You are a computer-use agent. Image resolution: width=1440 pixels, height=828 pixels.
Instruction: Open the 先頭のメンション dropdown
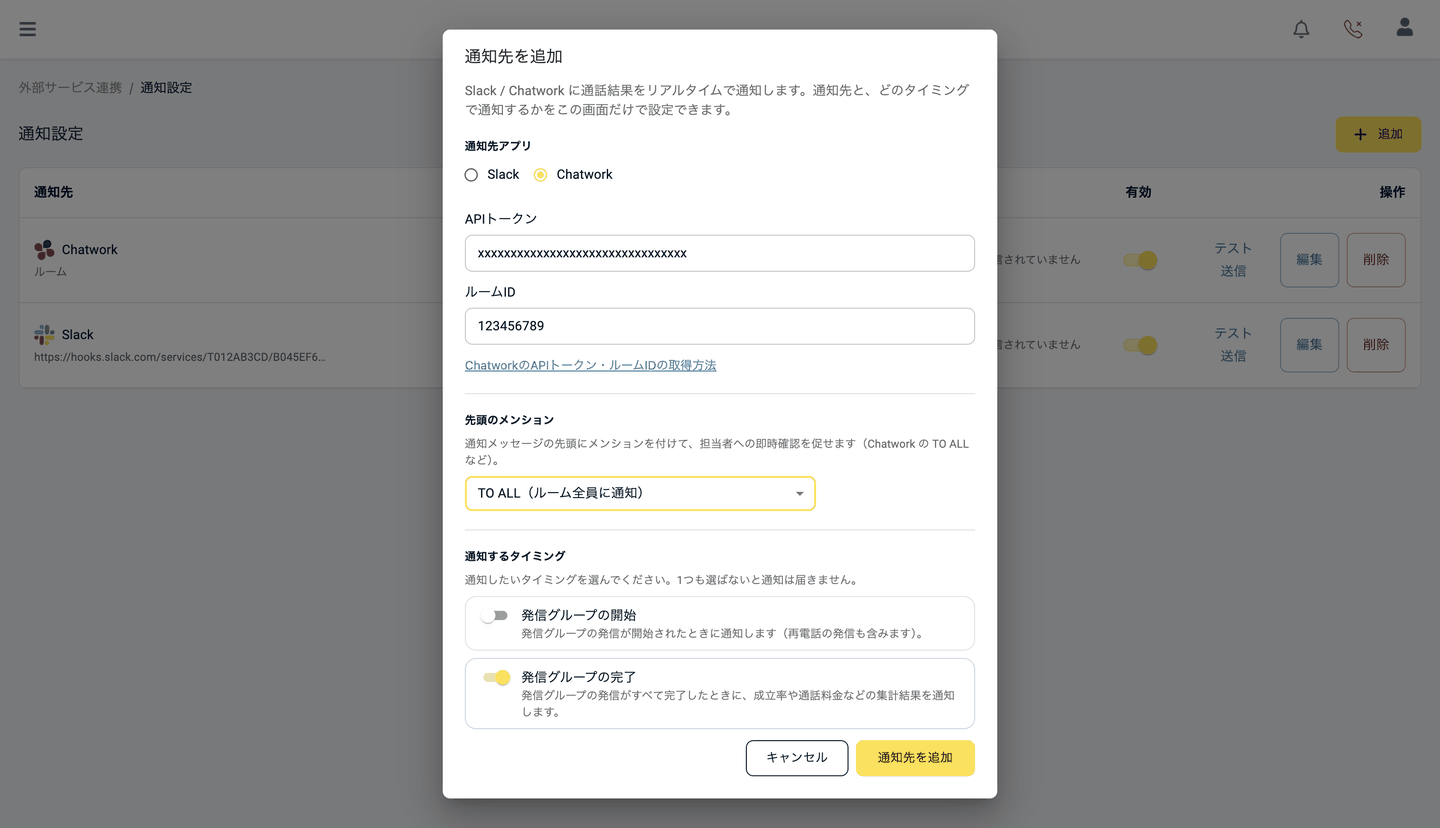[640, 493]
